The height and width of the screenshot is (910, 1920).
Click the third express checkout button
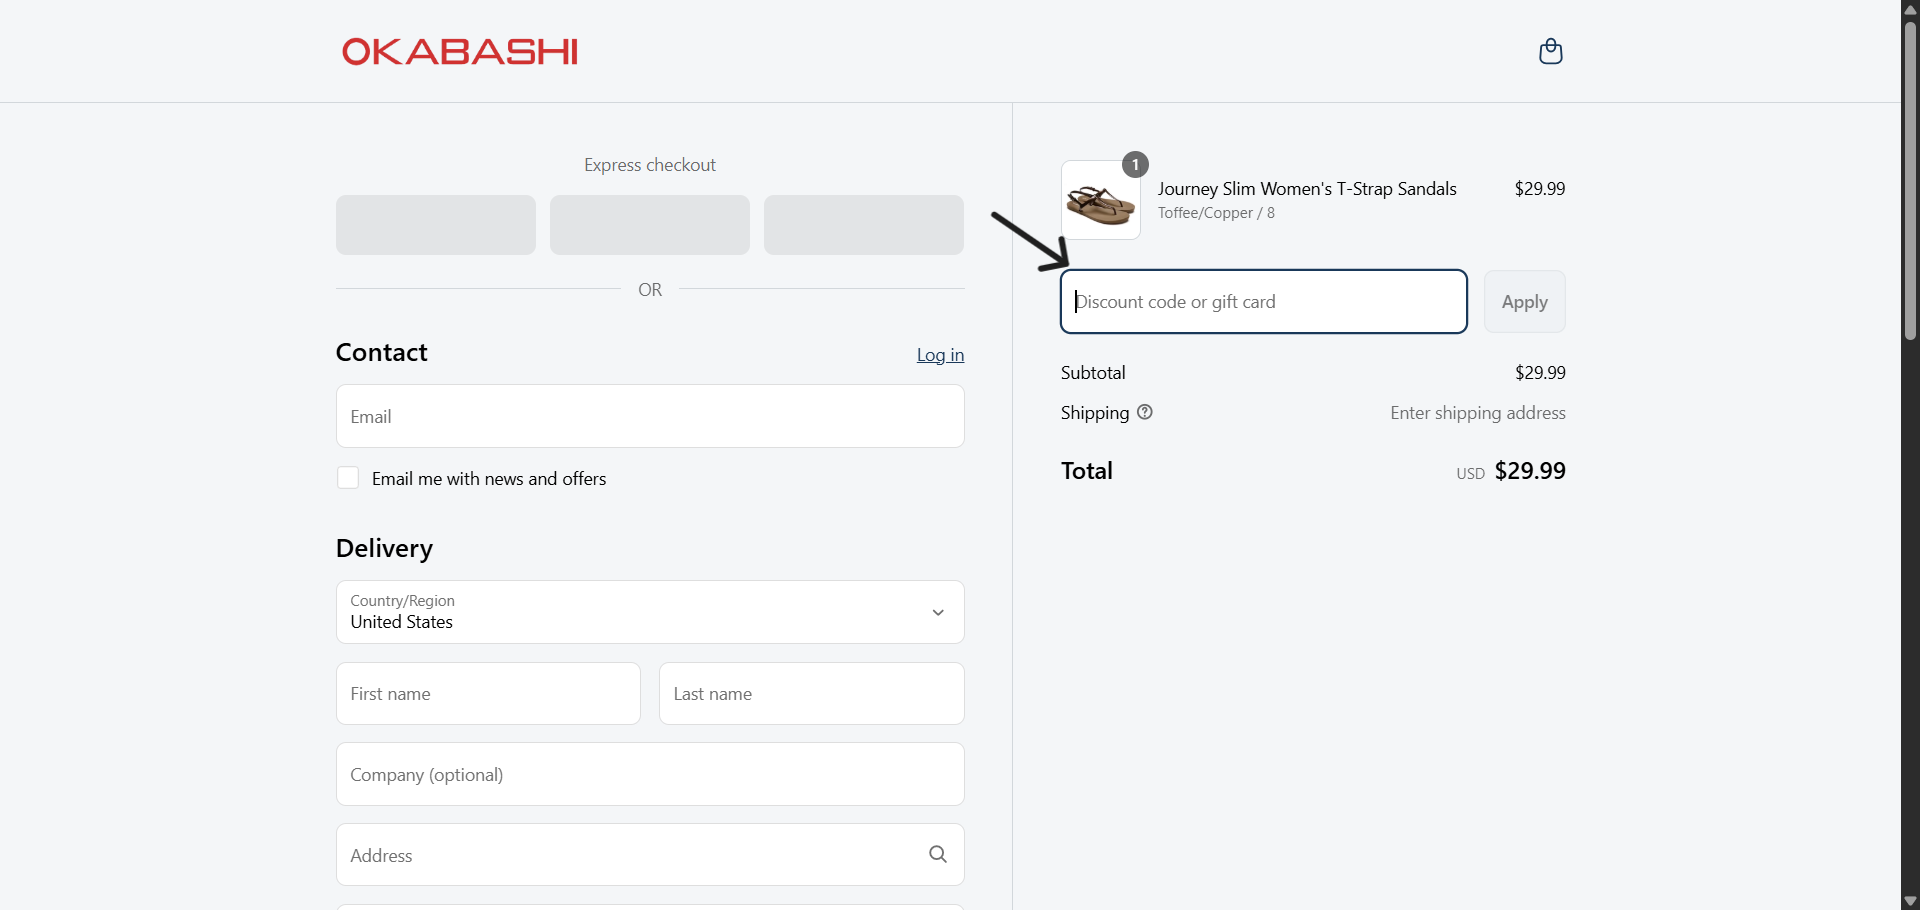pyautogui.click(x=864, y=225)
